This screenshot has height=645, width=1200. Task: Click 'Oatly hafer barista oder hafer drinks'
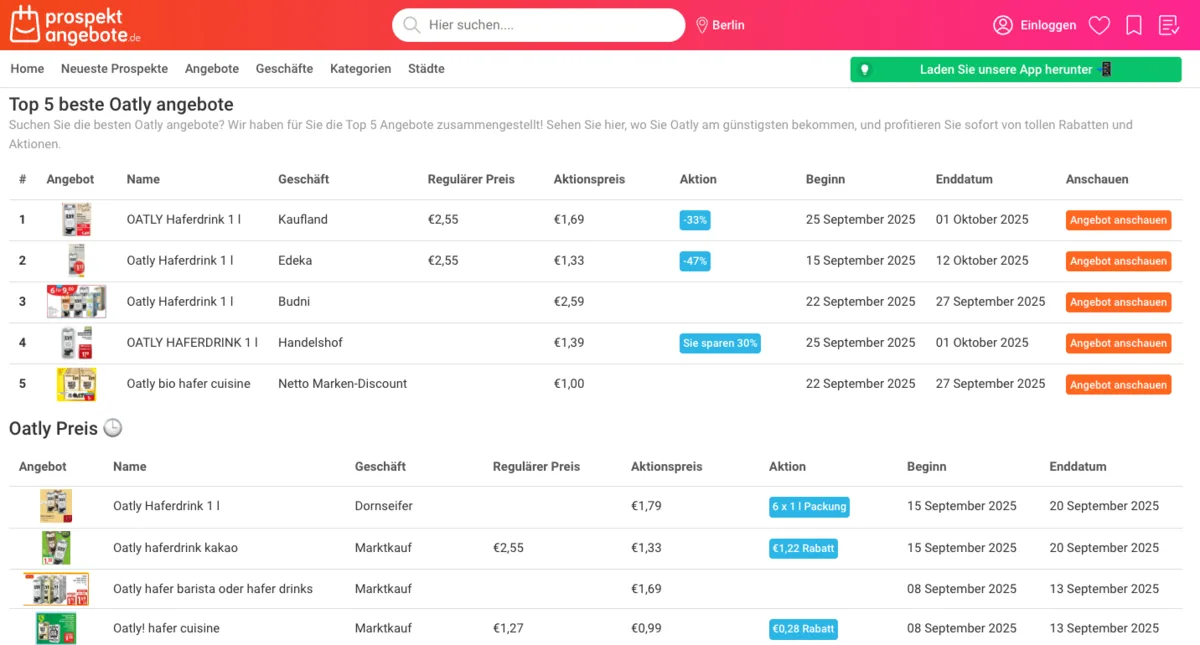213,589
